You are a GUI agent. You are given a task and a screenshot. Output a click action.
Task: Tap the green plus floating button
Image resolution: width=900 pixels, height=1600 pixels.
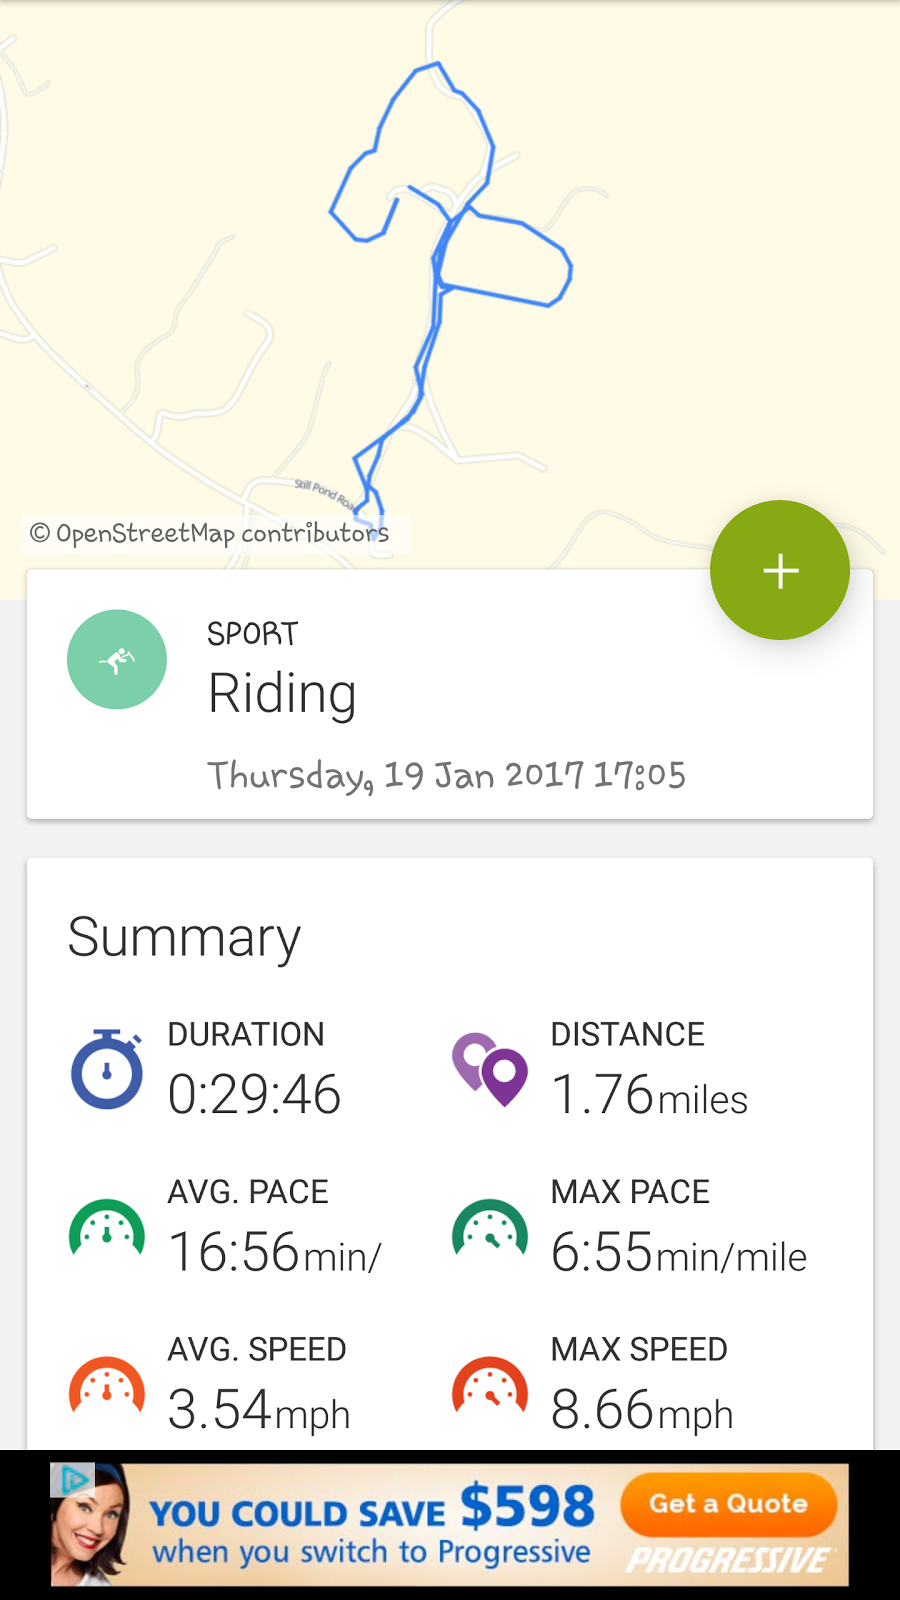click(780, 570)
